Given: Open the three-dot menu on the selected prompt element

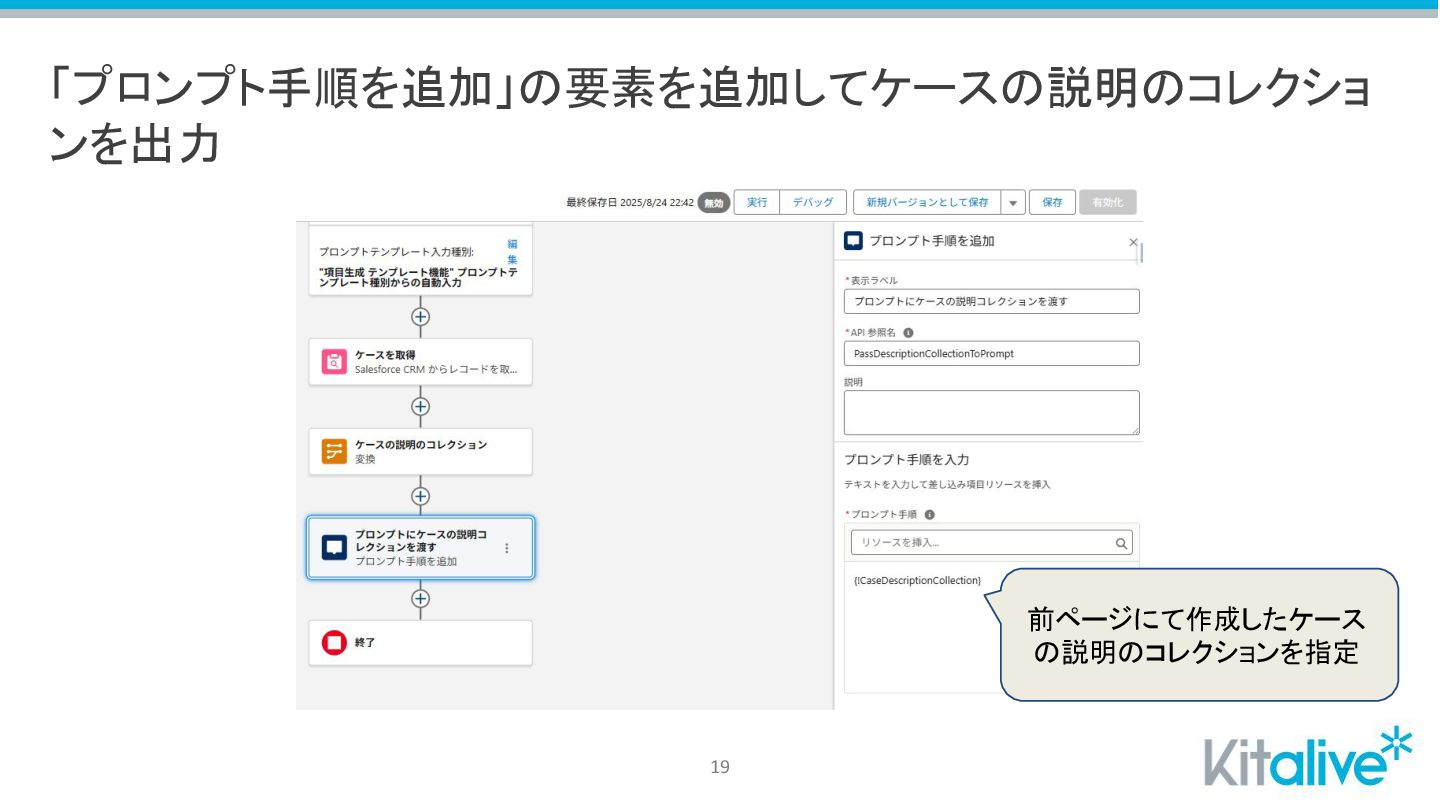Looking at the screenshot, I should 507,548.
